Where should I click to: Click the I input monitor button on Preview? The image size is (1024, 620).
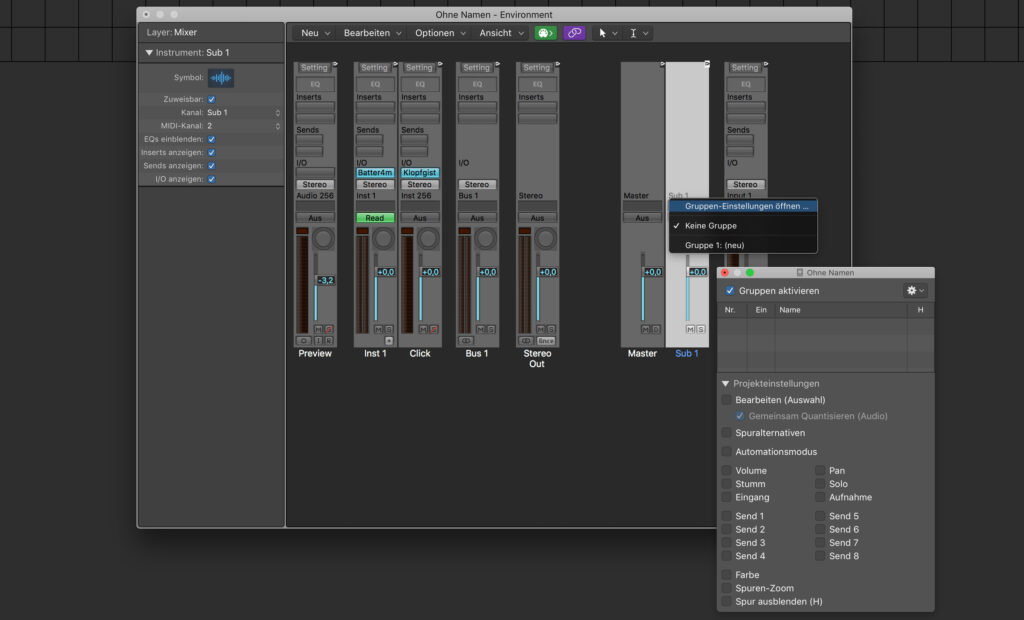(318, 341)
